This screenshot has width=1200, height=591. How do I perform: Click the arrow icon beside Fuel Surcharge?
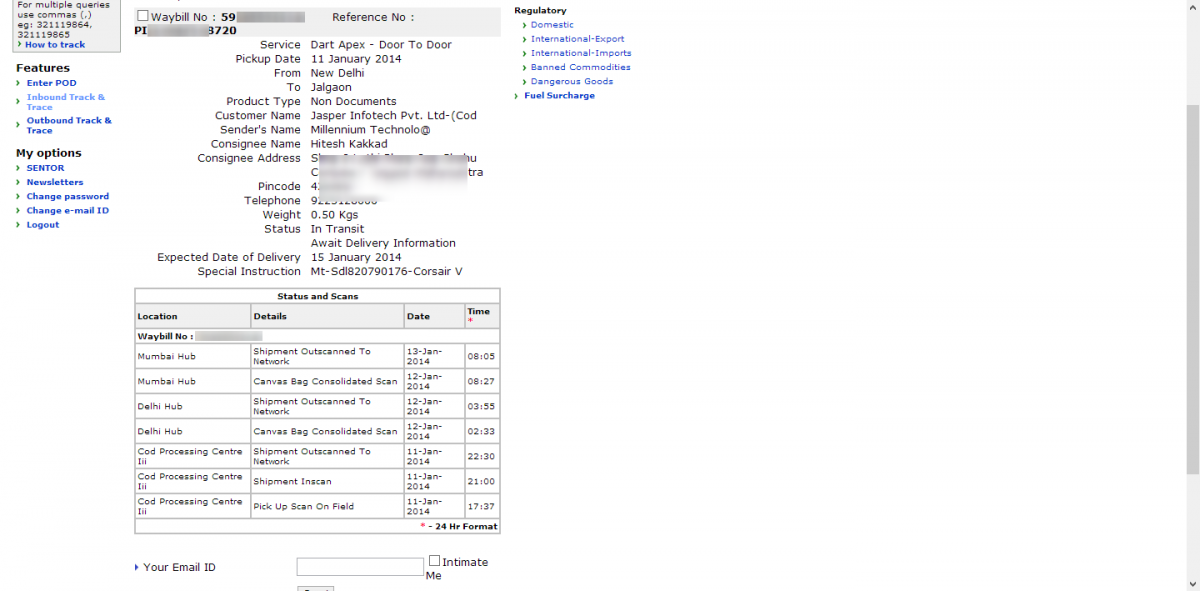[x=516, y=96]
